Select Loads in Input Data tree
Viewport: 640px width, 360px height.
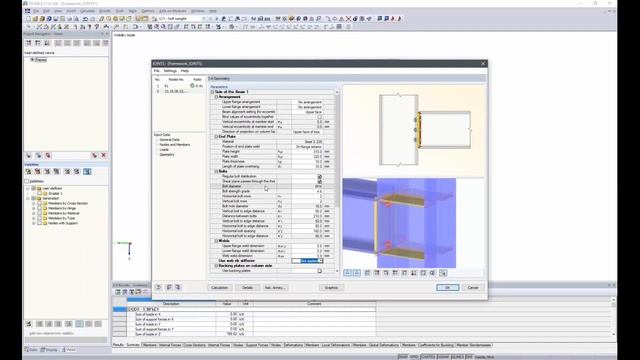tap(164, 149)
